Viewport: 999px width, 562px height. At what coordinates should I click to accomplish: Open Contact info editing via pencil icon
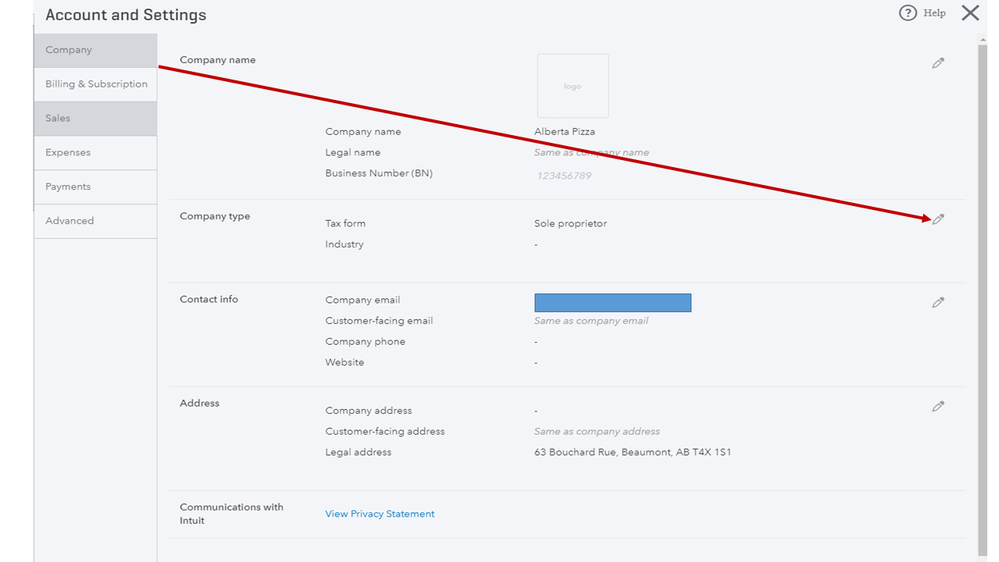(938, 302)
